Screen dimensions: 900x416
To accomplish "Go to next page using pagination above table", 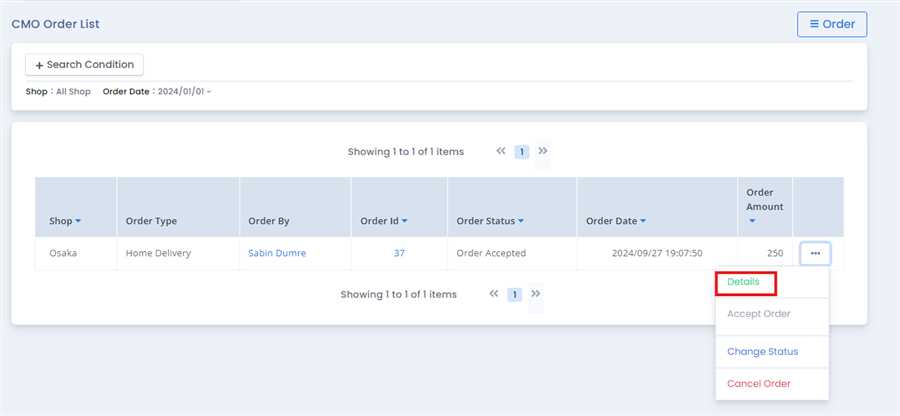I will (x=543, y=151).
